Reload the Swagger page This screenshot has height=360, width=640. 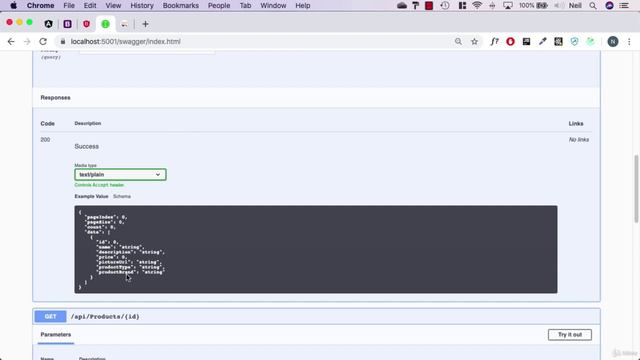point(43,42)
